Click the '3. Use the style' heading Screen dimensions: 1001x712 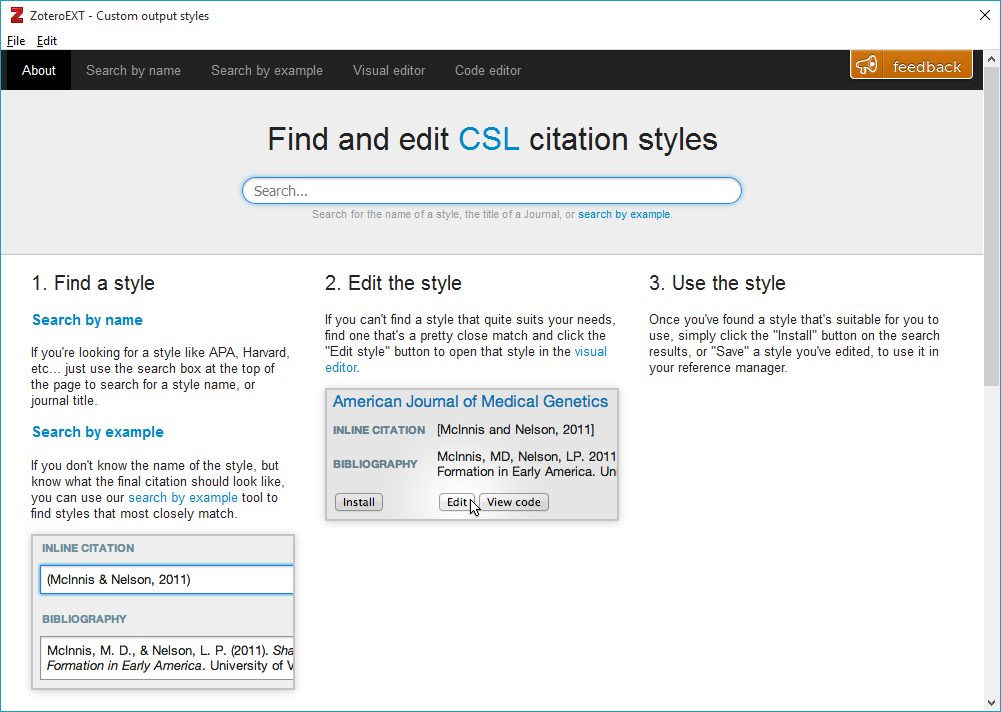718,283
